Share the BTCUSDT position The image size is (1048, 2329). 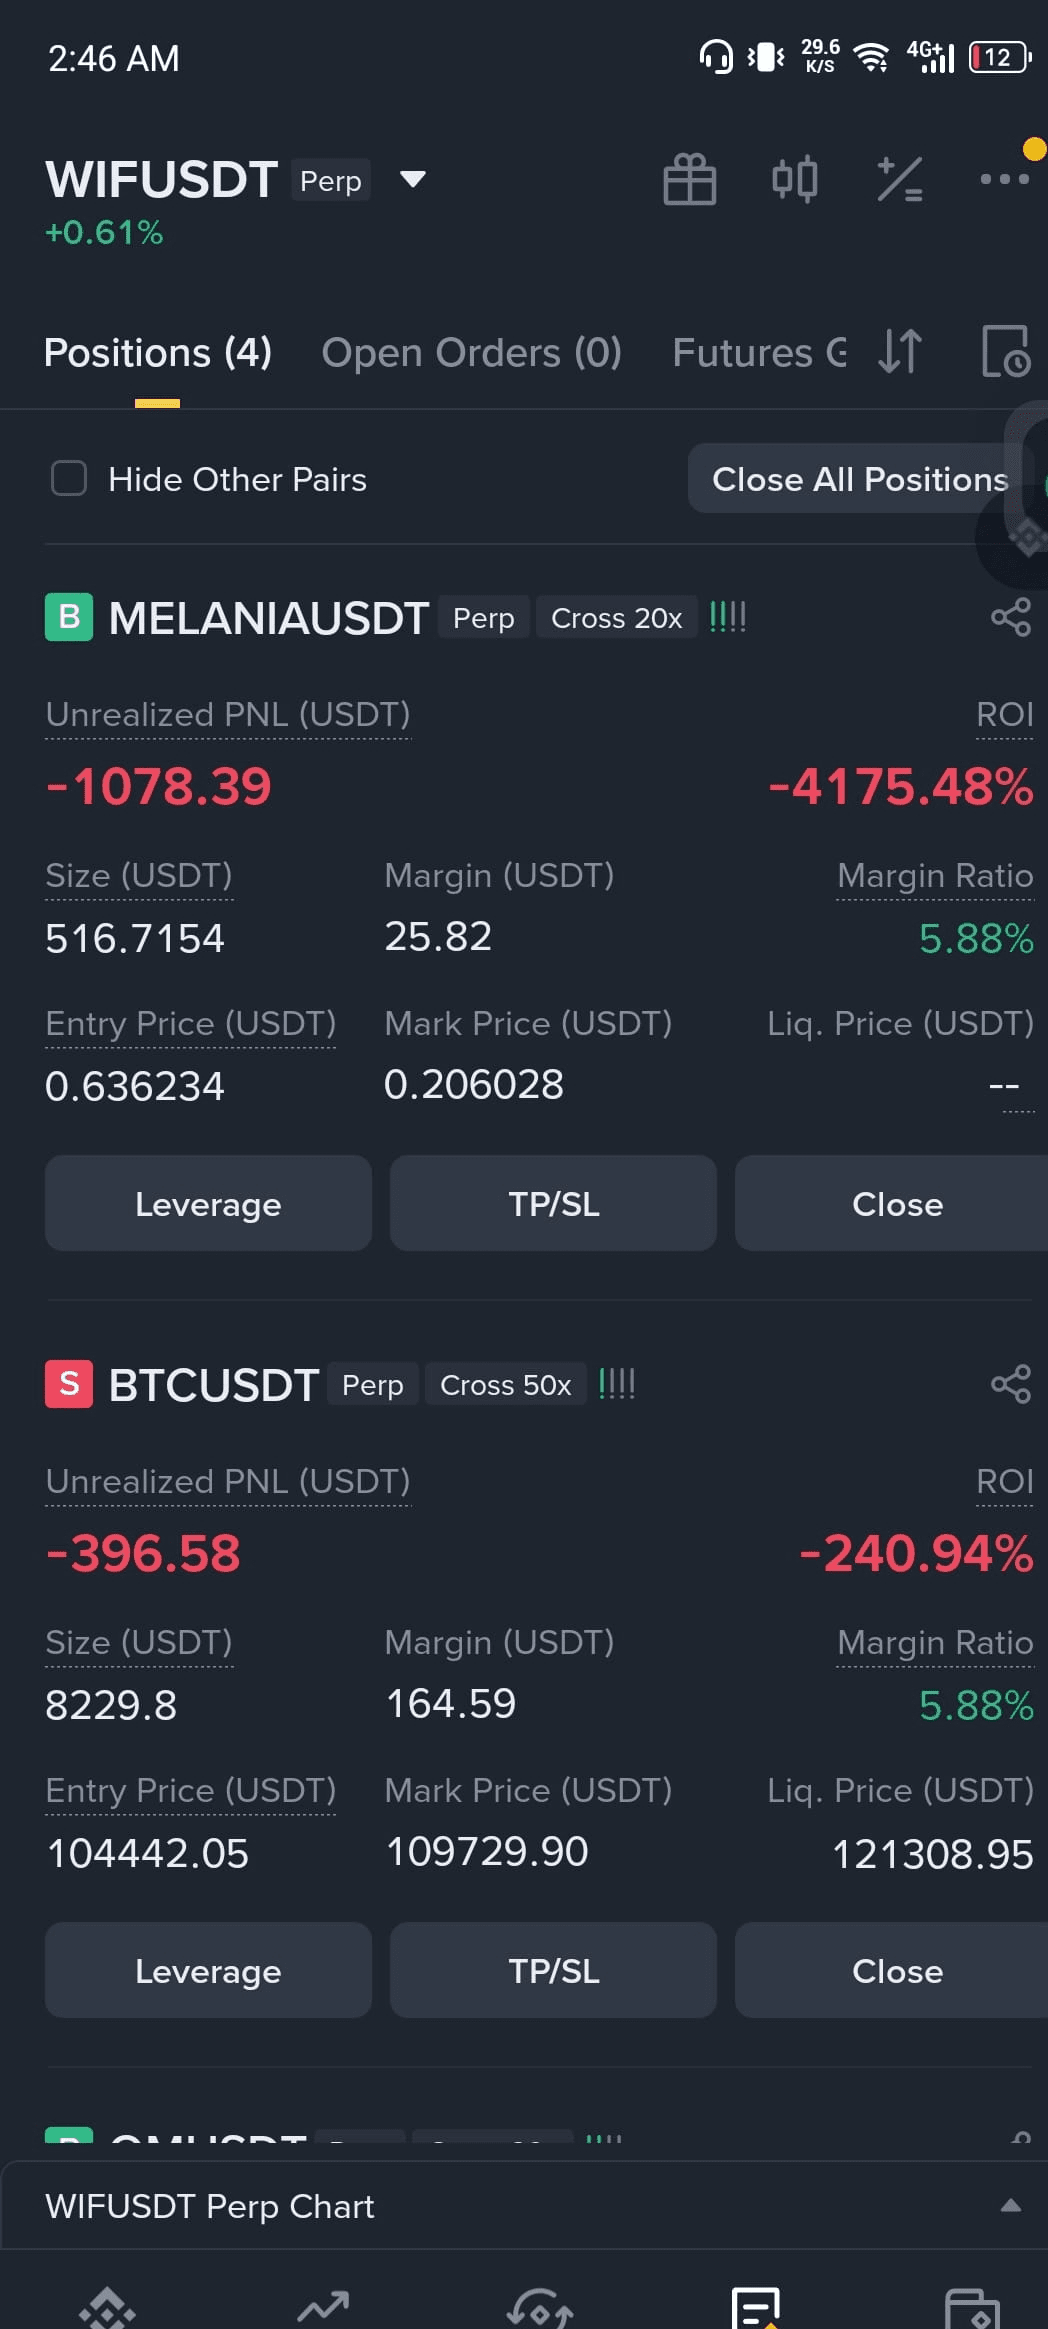tap(1010, 1384)
